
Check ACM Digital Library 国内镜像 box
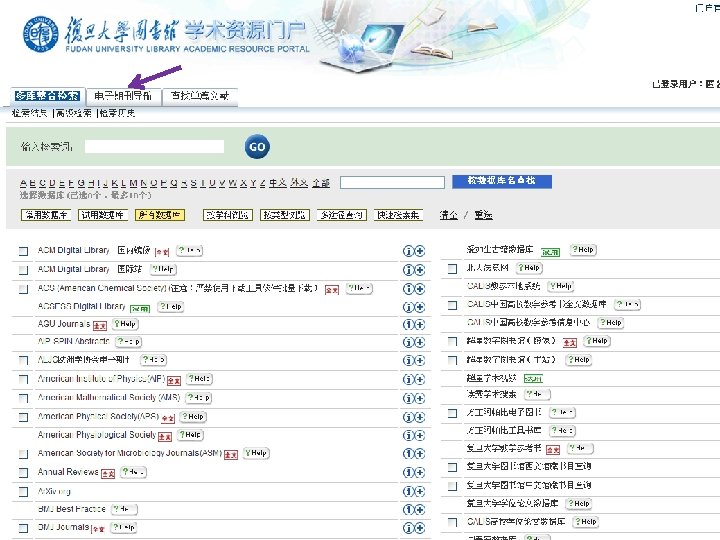pos(23,251)
